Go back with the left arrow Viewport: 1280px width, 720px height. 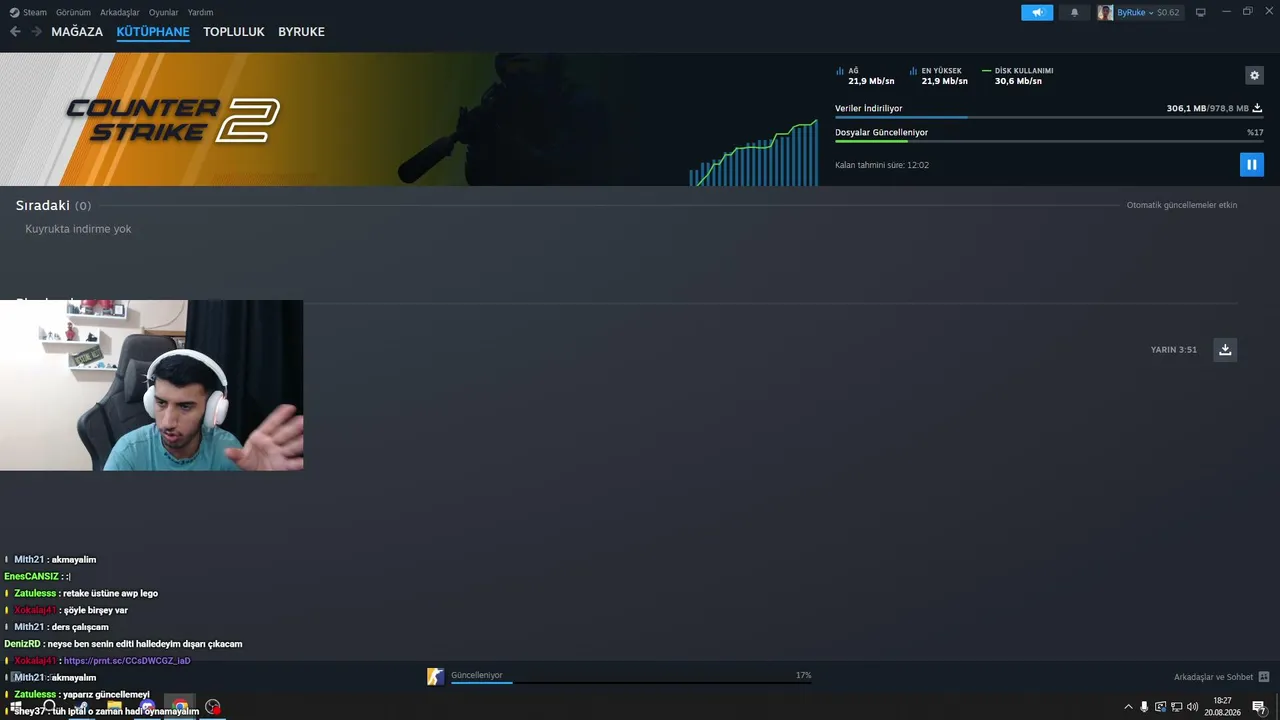point(15,32)
